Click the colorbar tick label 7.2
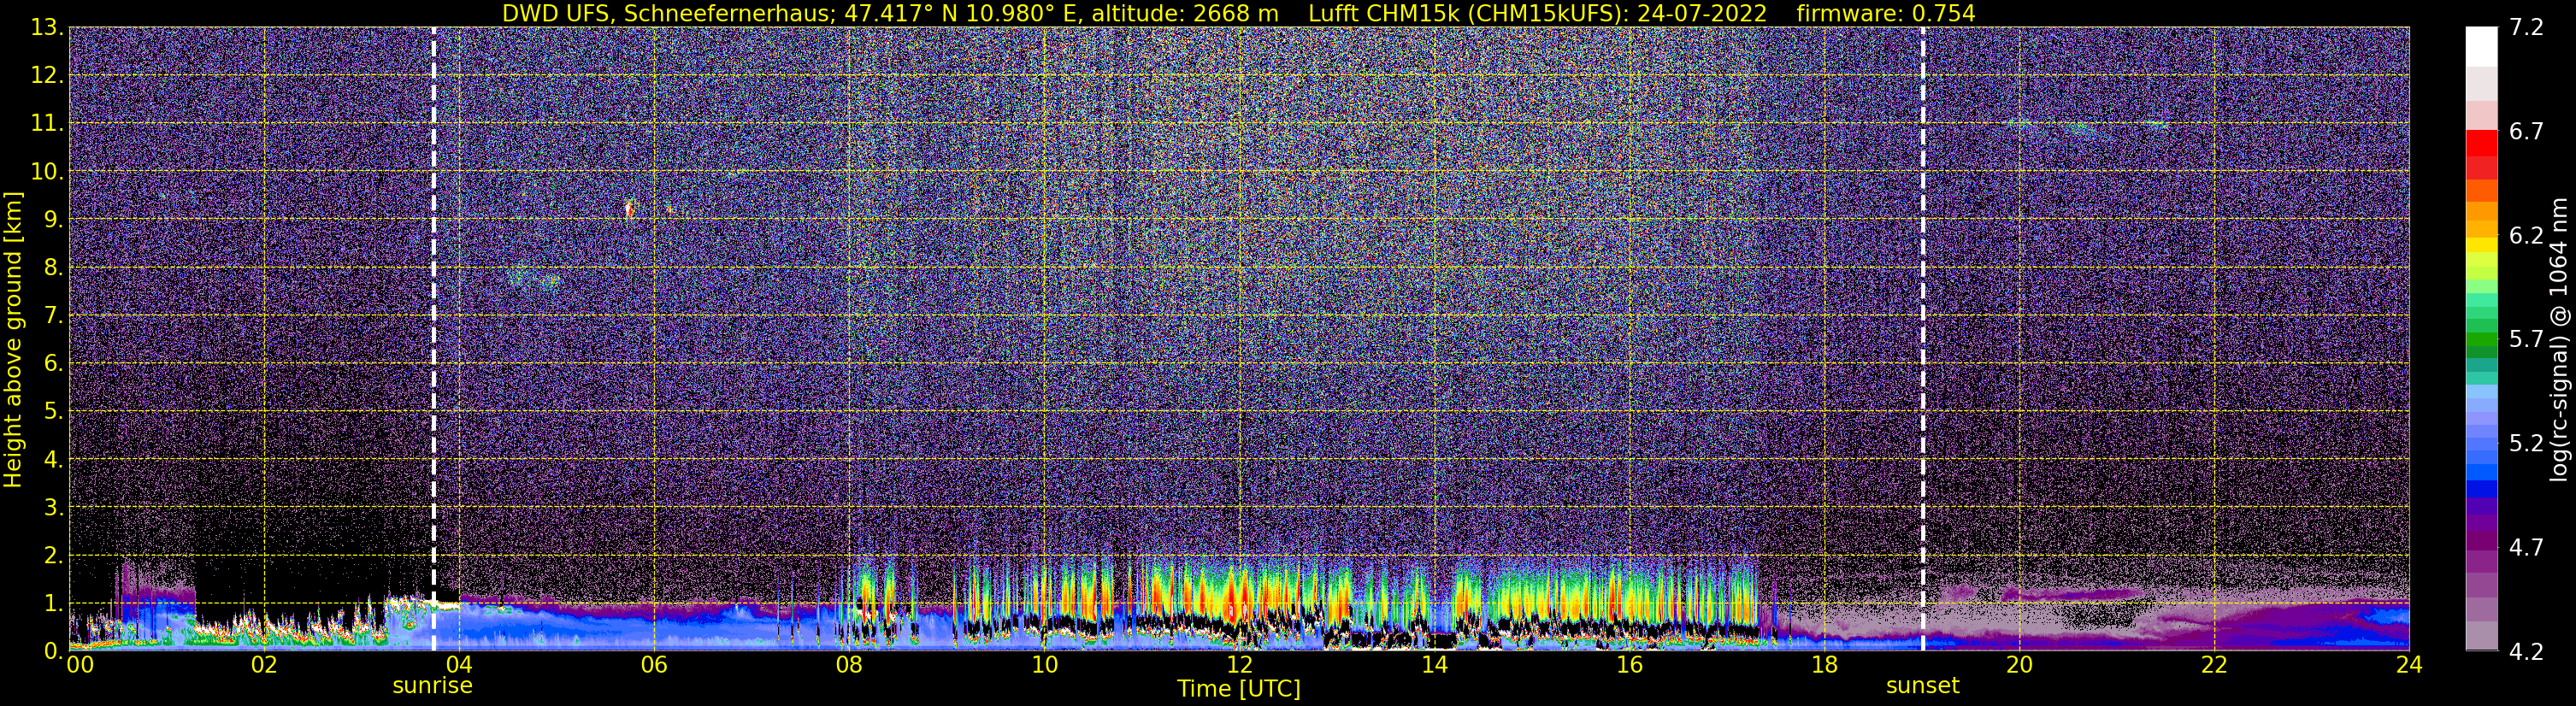 (x=2526, y=27)
